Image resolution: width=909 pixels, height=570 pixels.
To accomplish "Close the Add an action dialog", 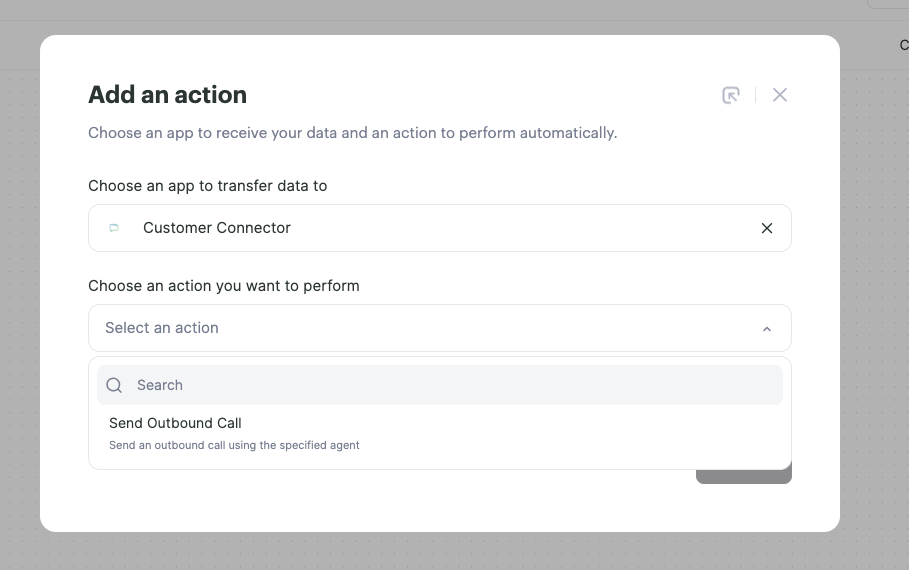I will point(780,95).
